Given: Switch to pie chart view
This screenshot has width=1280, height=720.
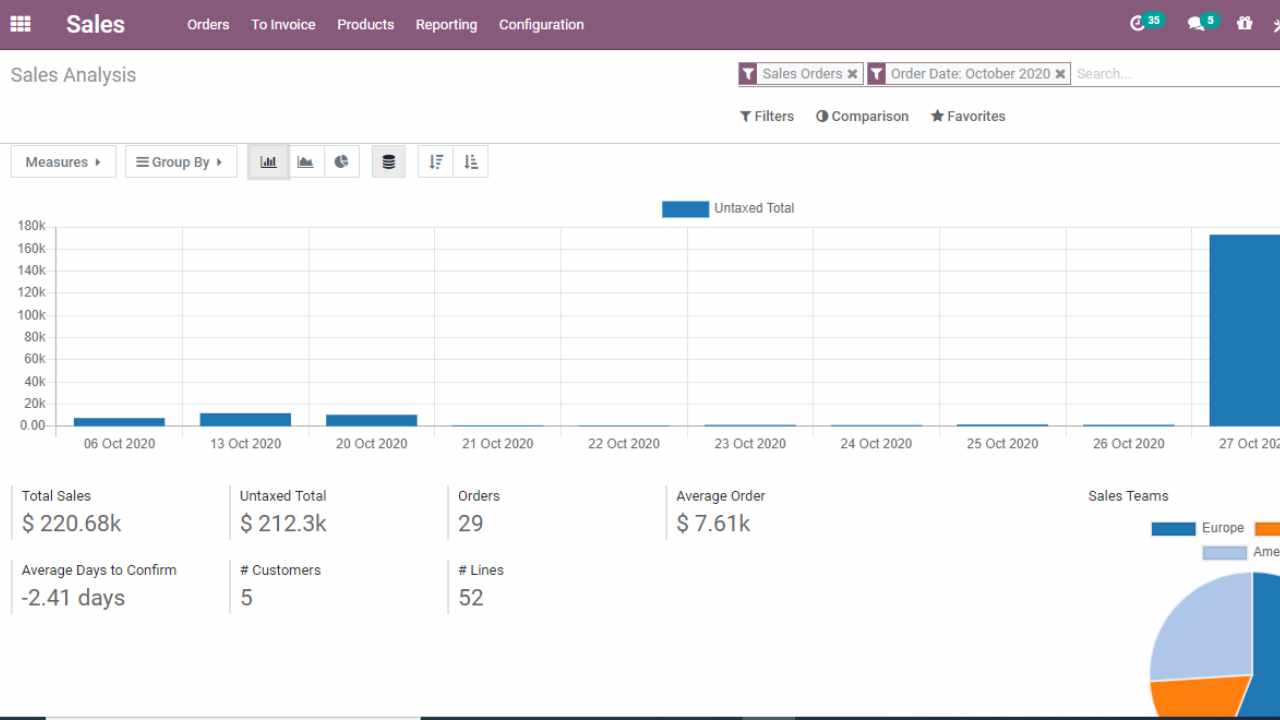Looking at the screenshot, I should coord(342,162).
